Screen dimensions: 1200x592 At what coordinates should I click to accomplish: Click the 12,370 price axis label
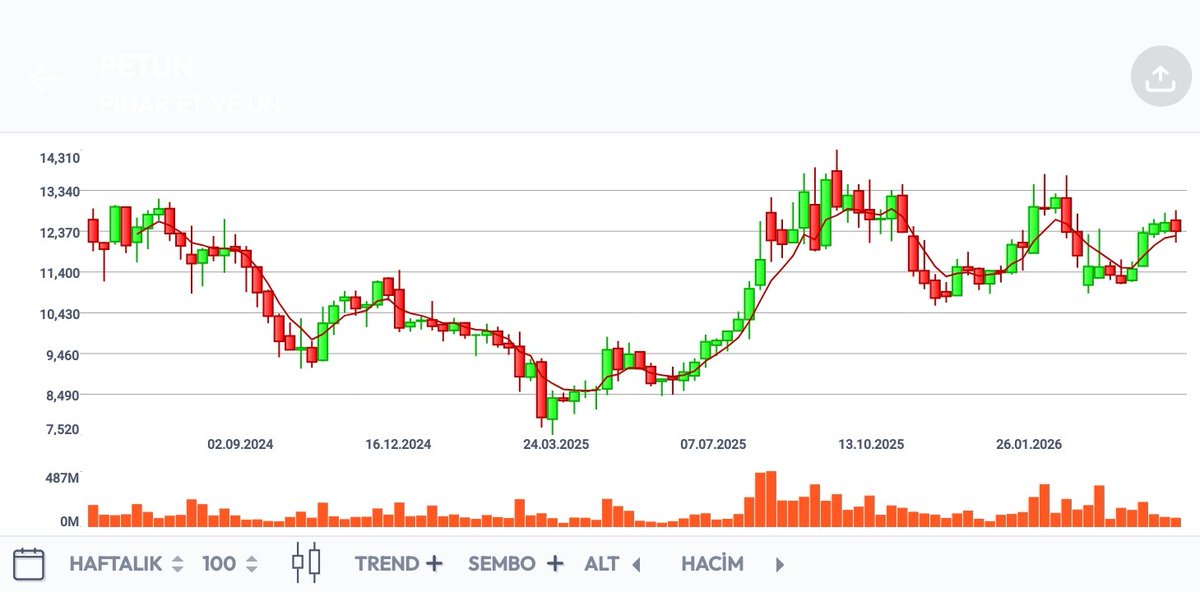pos(60,233)
